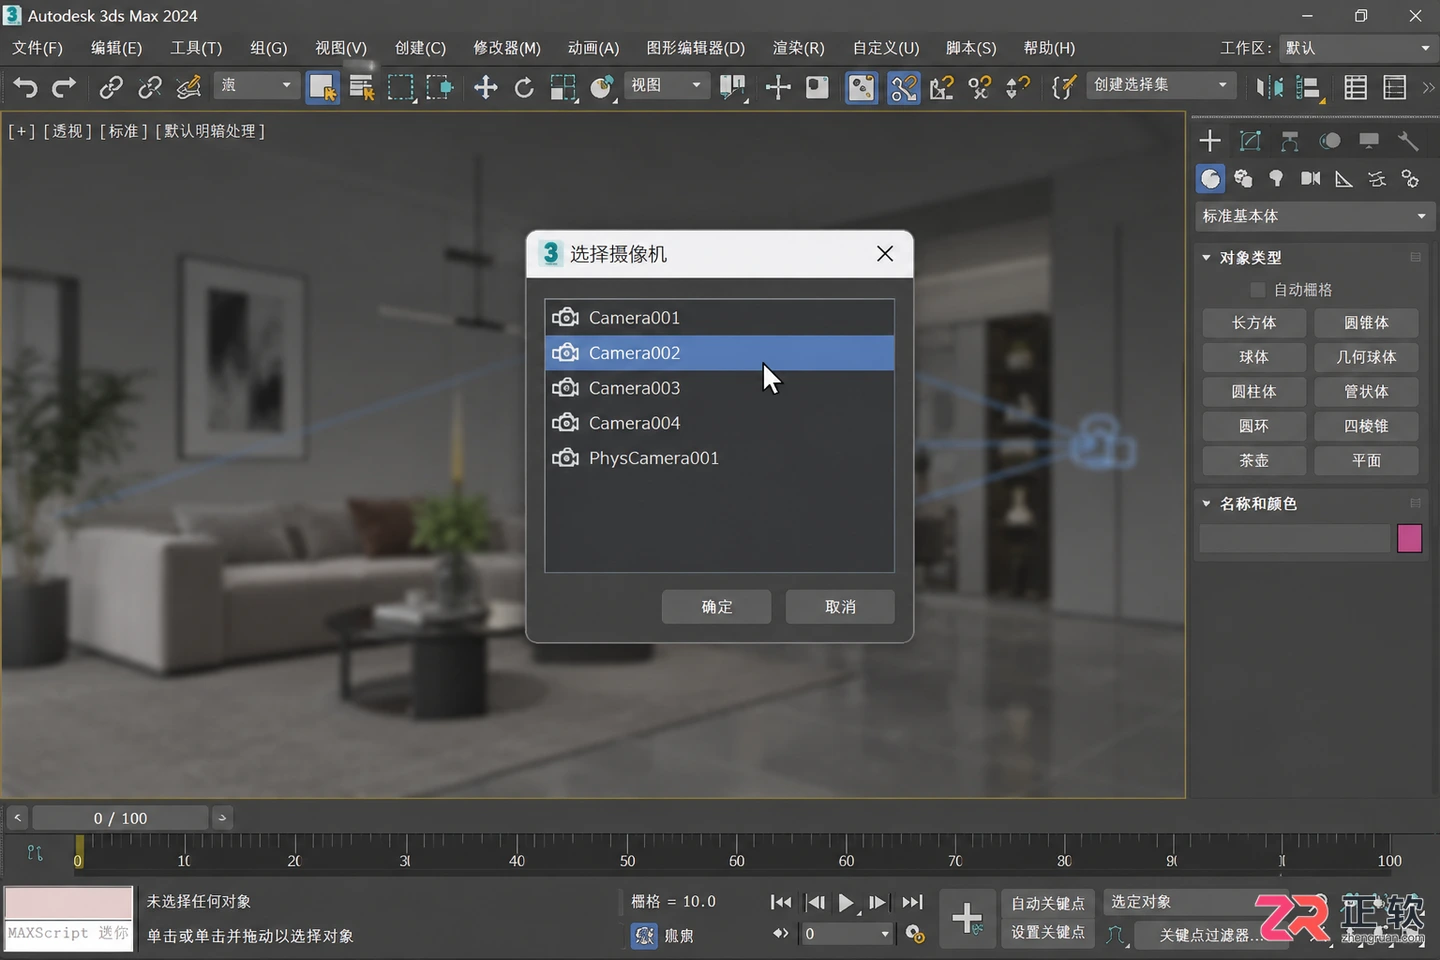This screenshot has height=960, width=1440.
Task: Switch to the Cameras category icon
Action: pos(1310,179)
